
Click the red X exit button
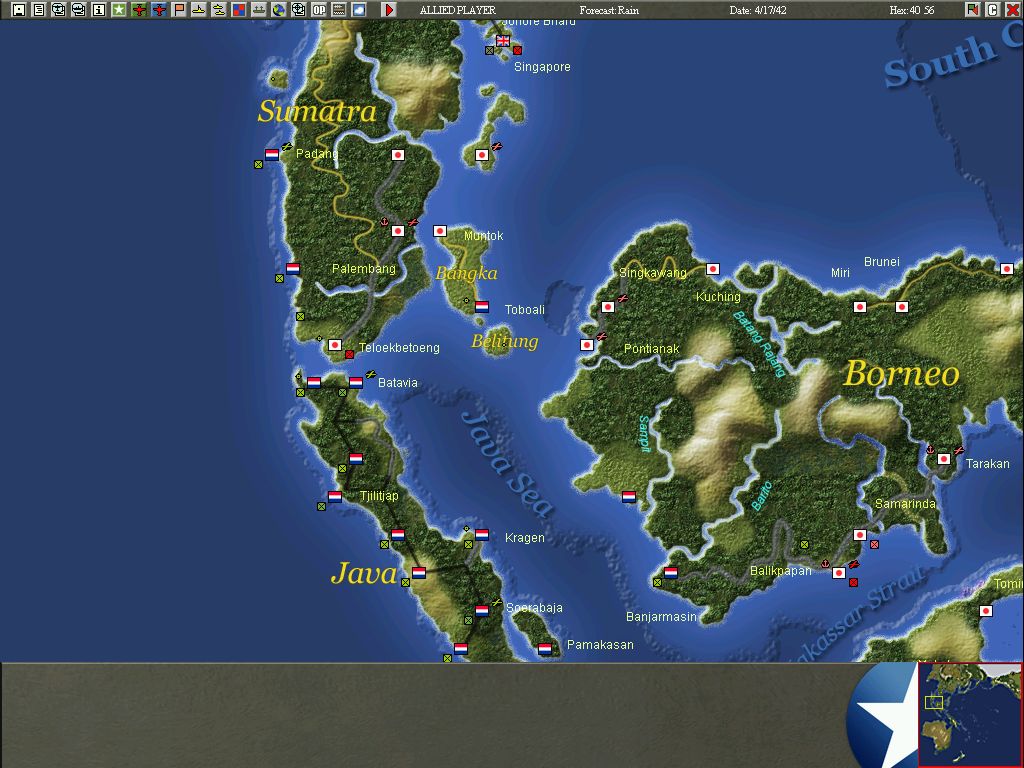tap(1012, 9)
